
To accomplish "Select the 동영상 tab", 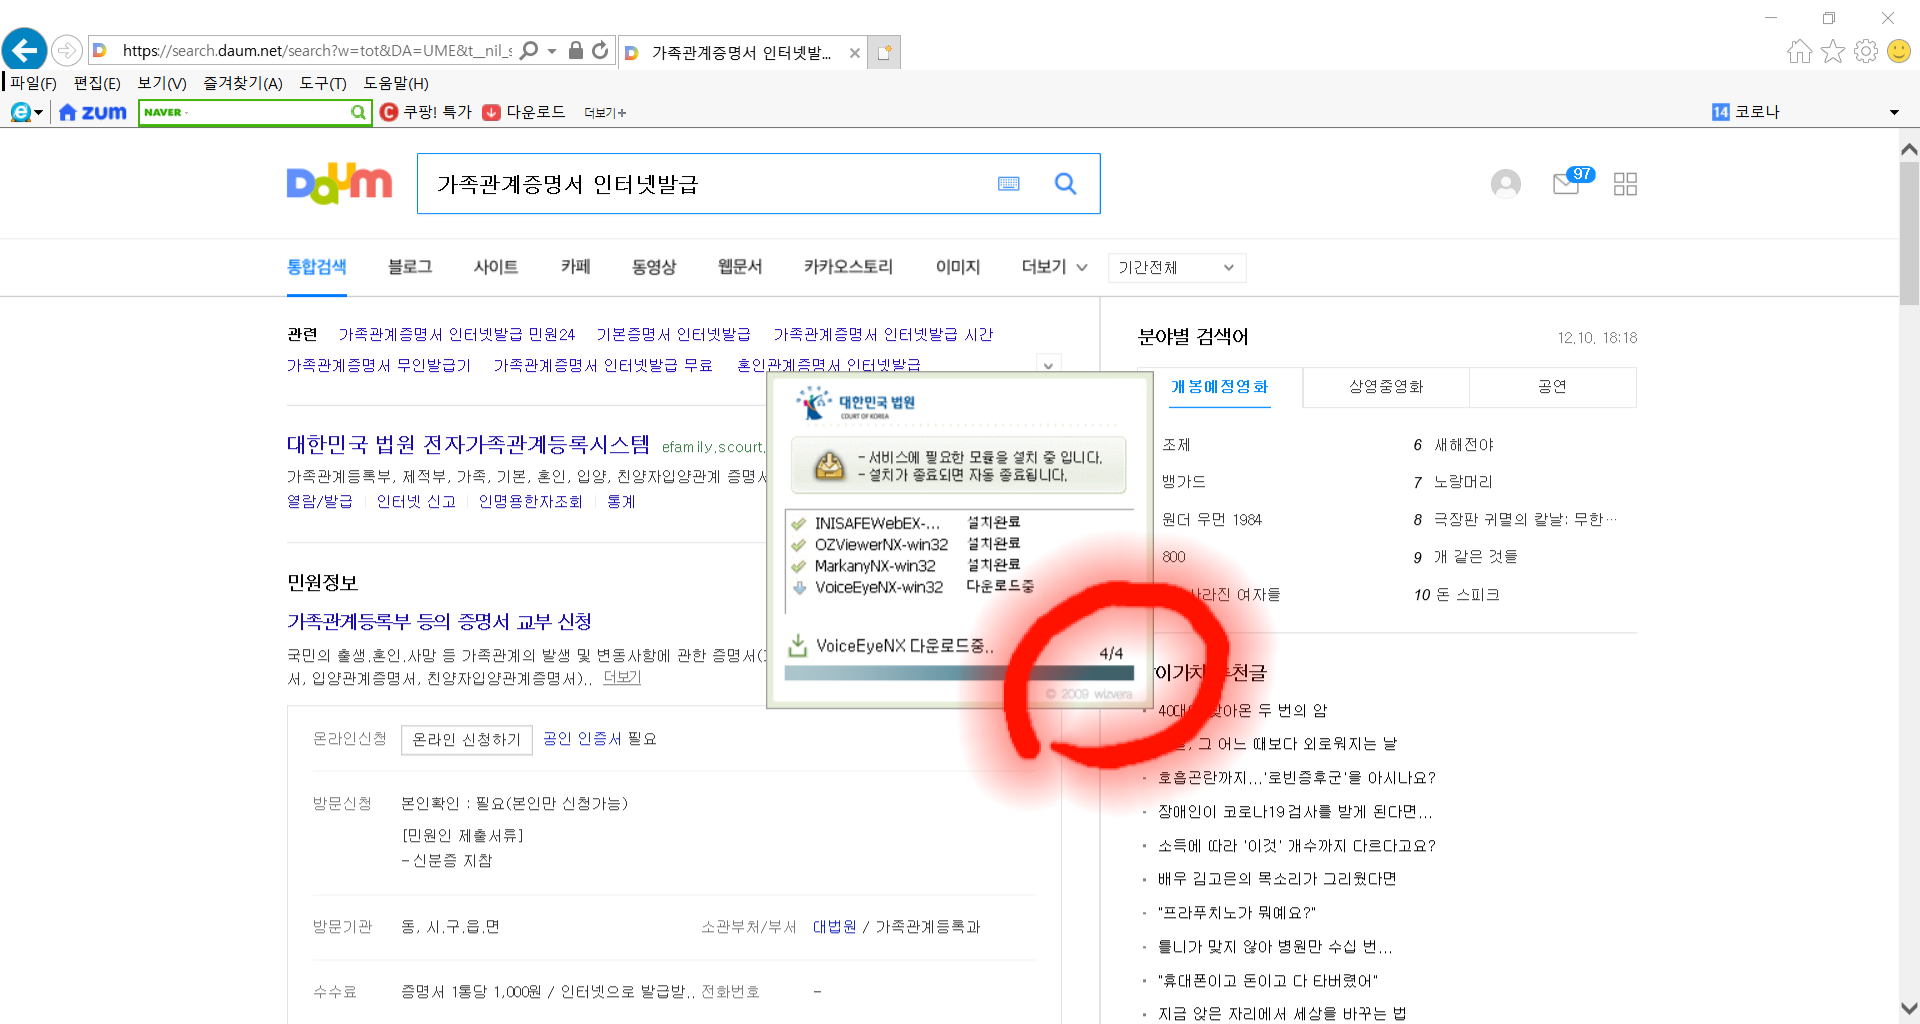I will click(x=654, y=267).
